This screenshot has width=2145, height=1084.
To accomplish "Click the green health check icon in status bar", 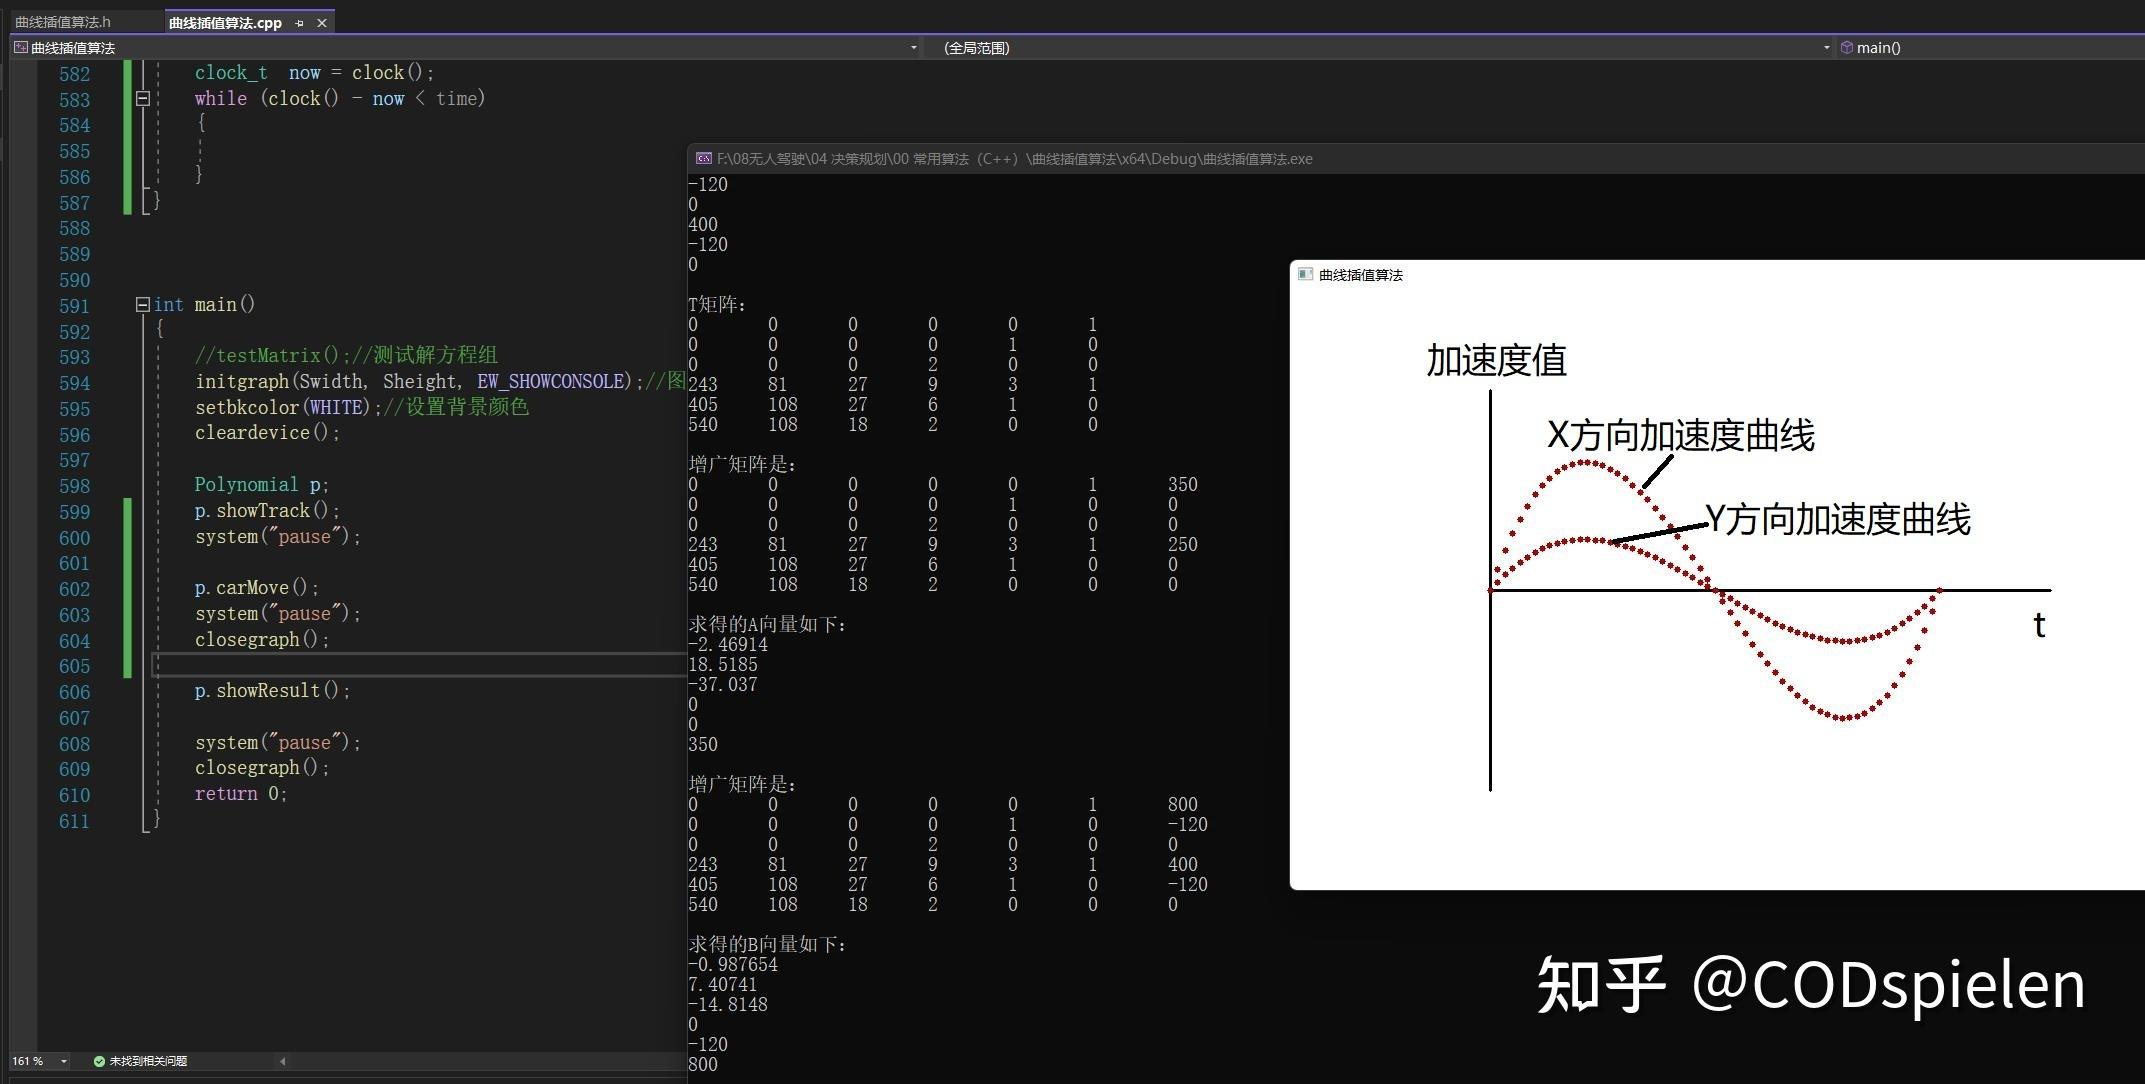I will [x=99, y=1062].
